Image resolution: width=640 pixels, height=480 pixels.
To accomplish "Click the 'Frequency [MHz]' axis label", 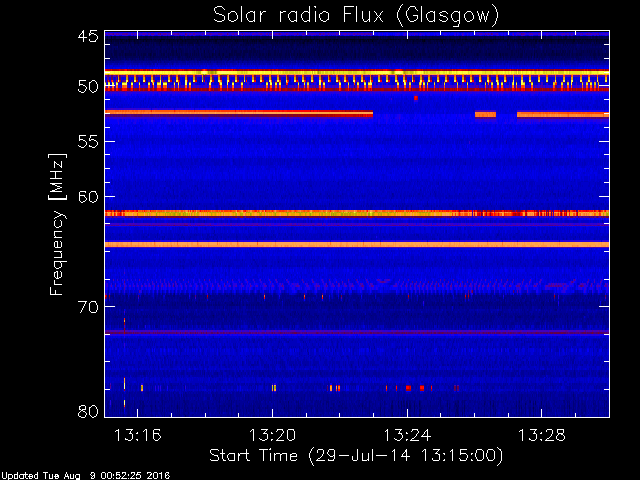I will coord(57,224).
